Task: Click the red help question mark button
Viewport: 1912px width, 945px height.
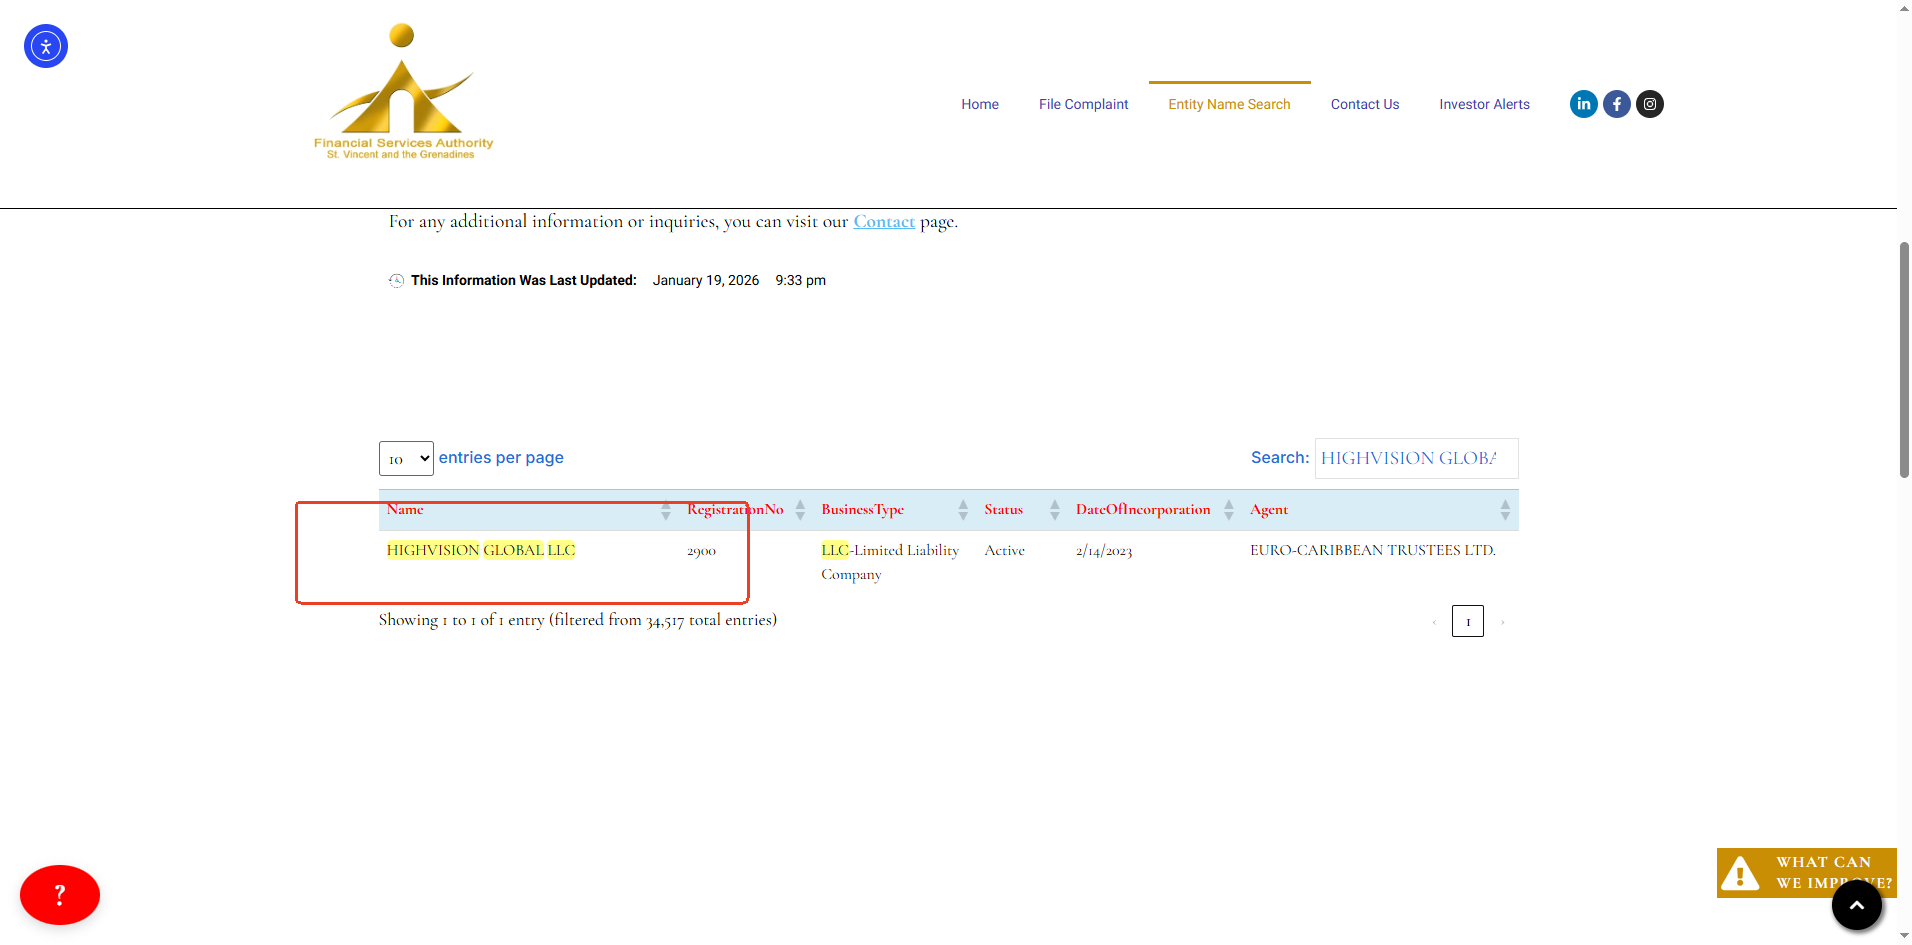Action: click(60, 894)
